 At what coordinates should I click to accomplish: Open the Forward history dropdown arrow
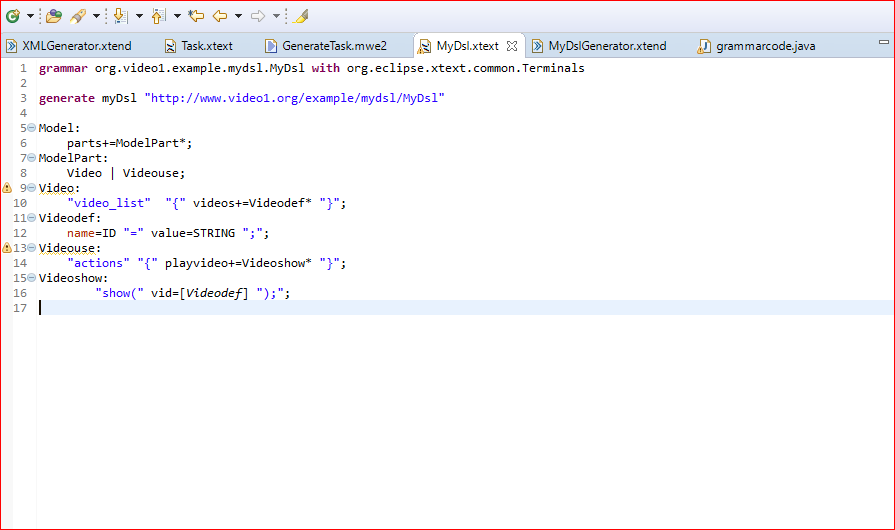277,17
